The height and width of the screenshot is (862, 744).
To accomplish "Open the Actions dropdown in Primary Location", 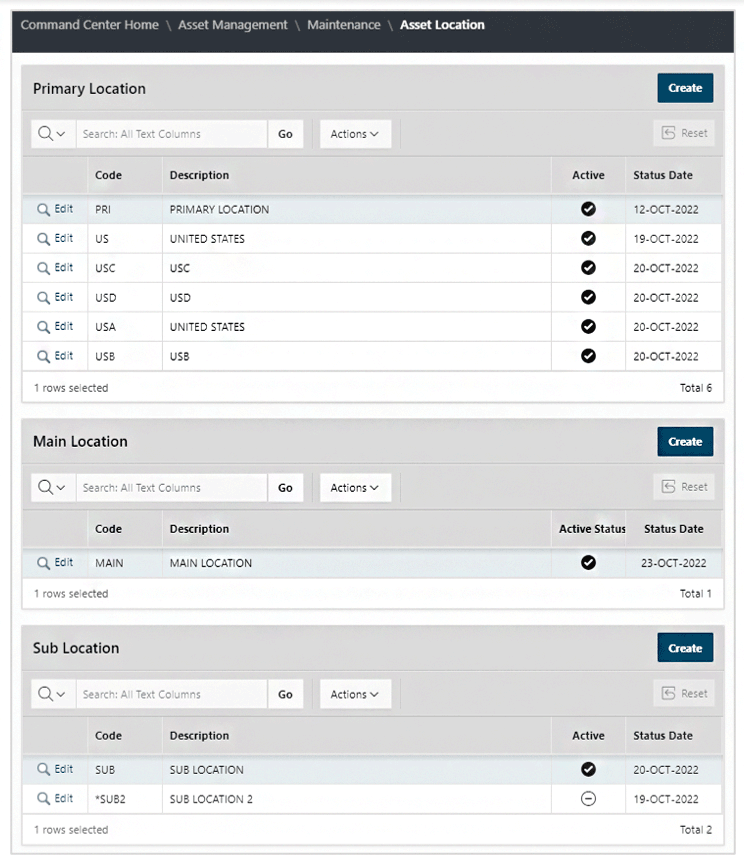I will [x=355, y=134].
